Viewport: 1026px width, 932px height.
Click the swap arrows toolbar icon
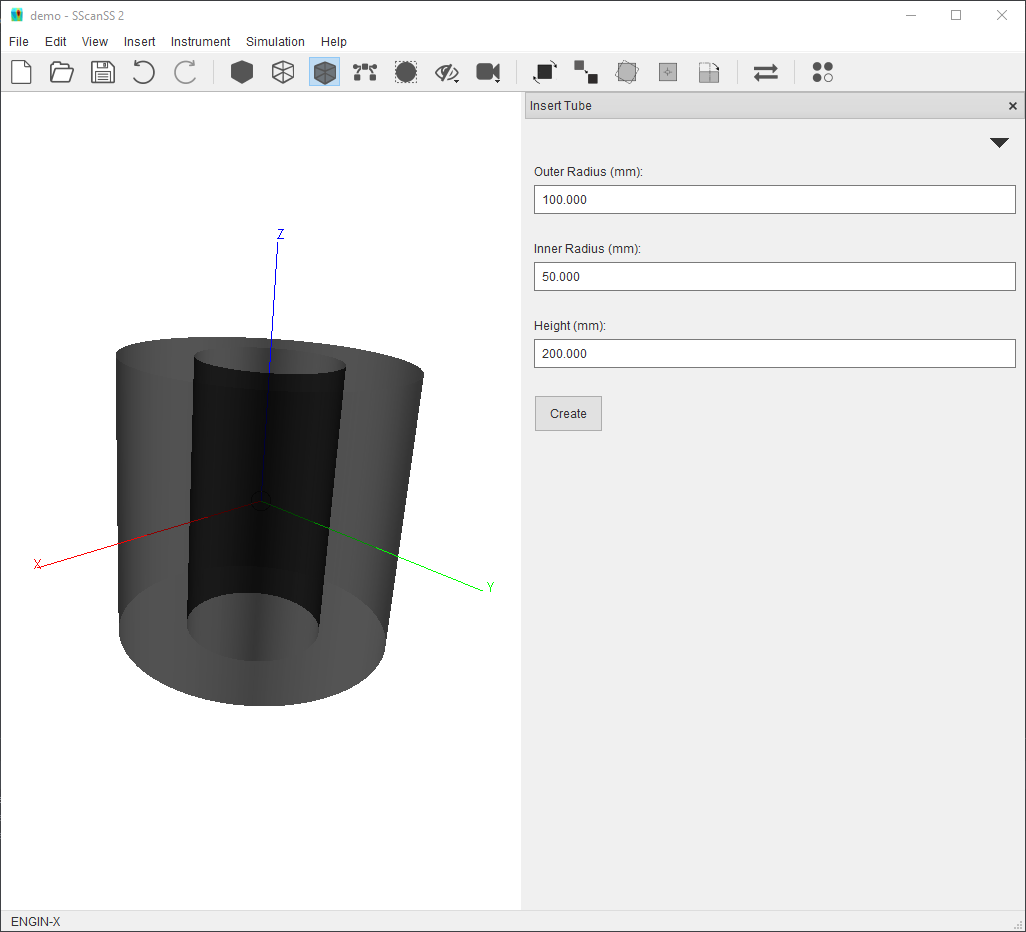(766, 72)
